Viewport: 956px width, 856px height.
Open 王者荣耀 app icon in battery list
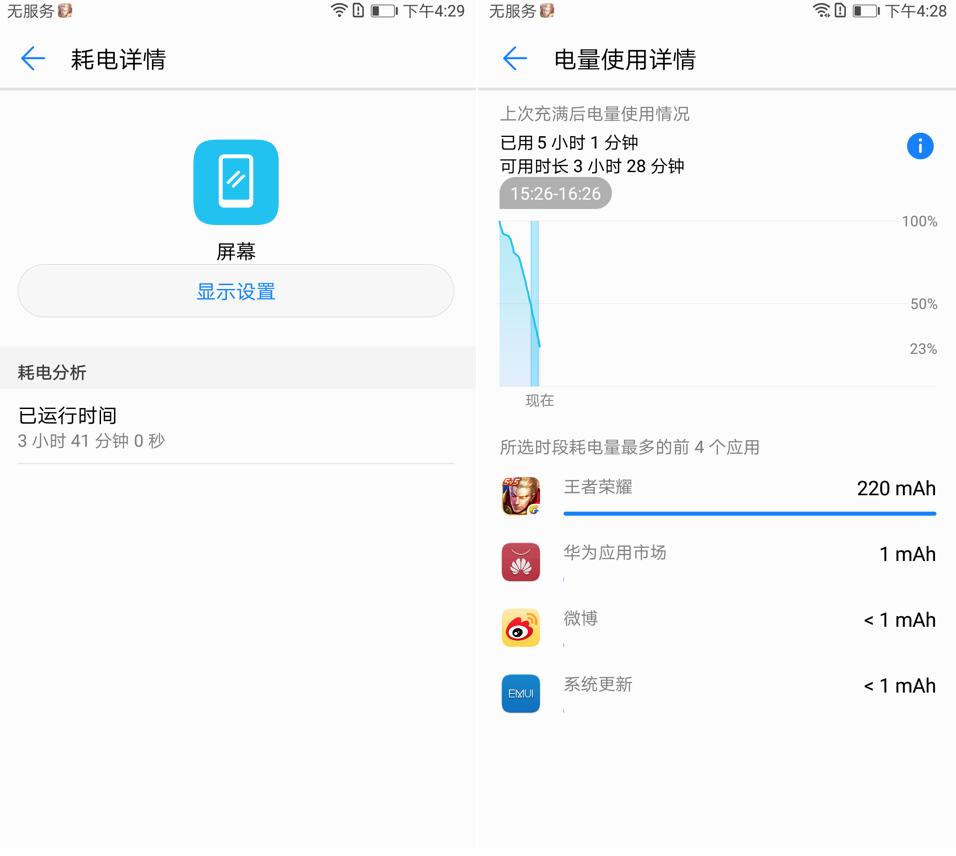[x=520, y=496]
